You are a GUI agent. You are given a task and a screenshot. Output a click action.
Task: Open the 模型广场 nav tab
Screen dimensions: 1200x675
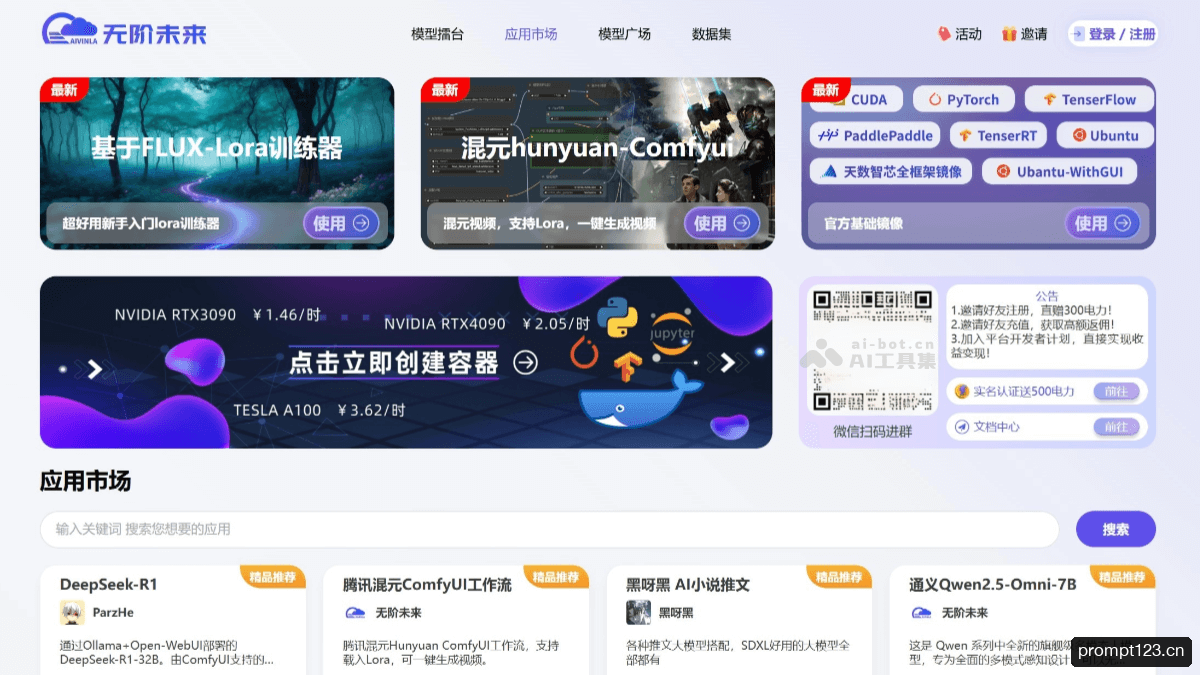624,34
